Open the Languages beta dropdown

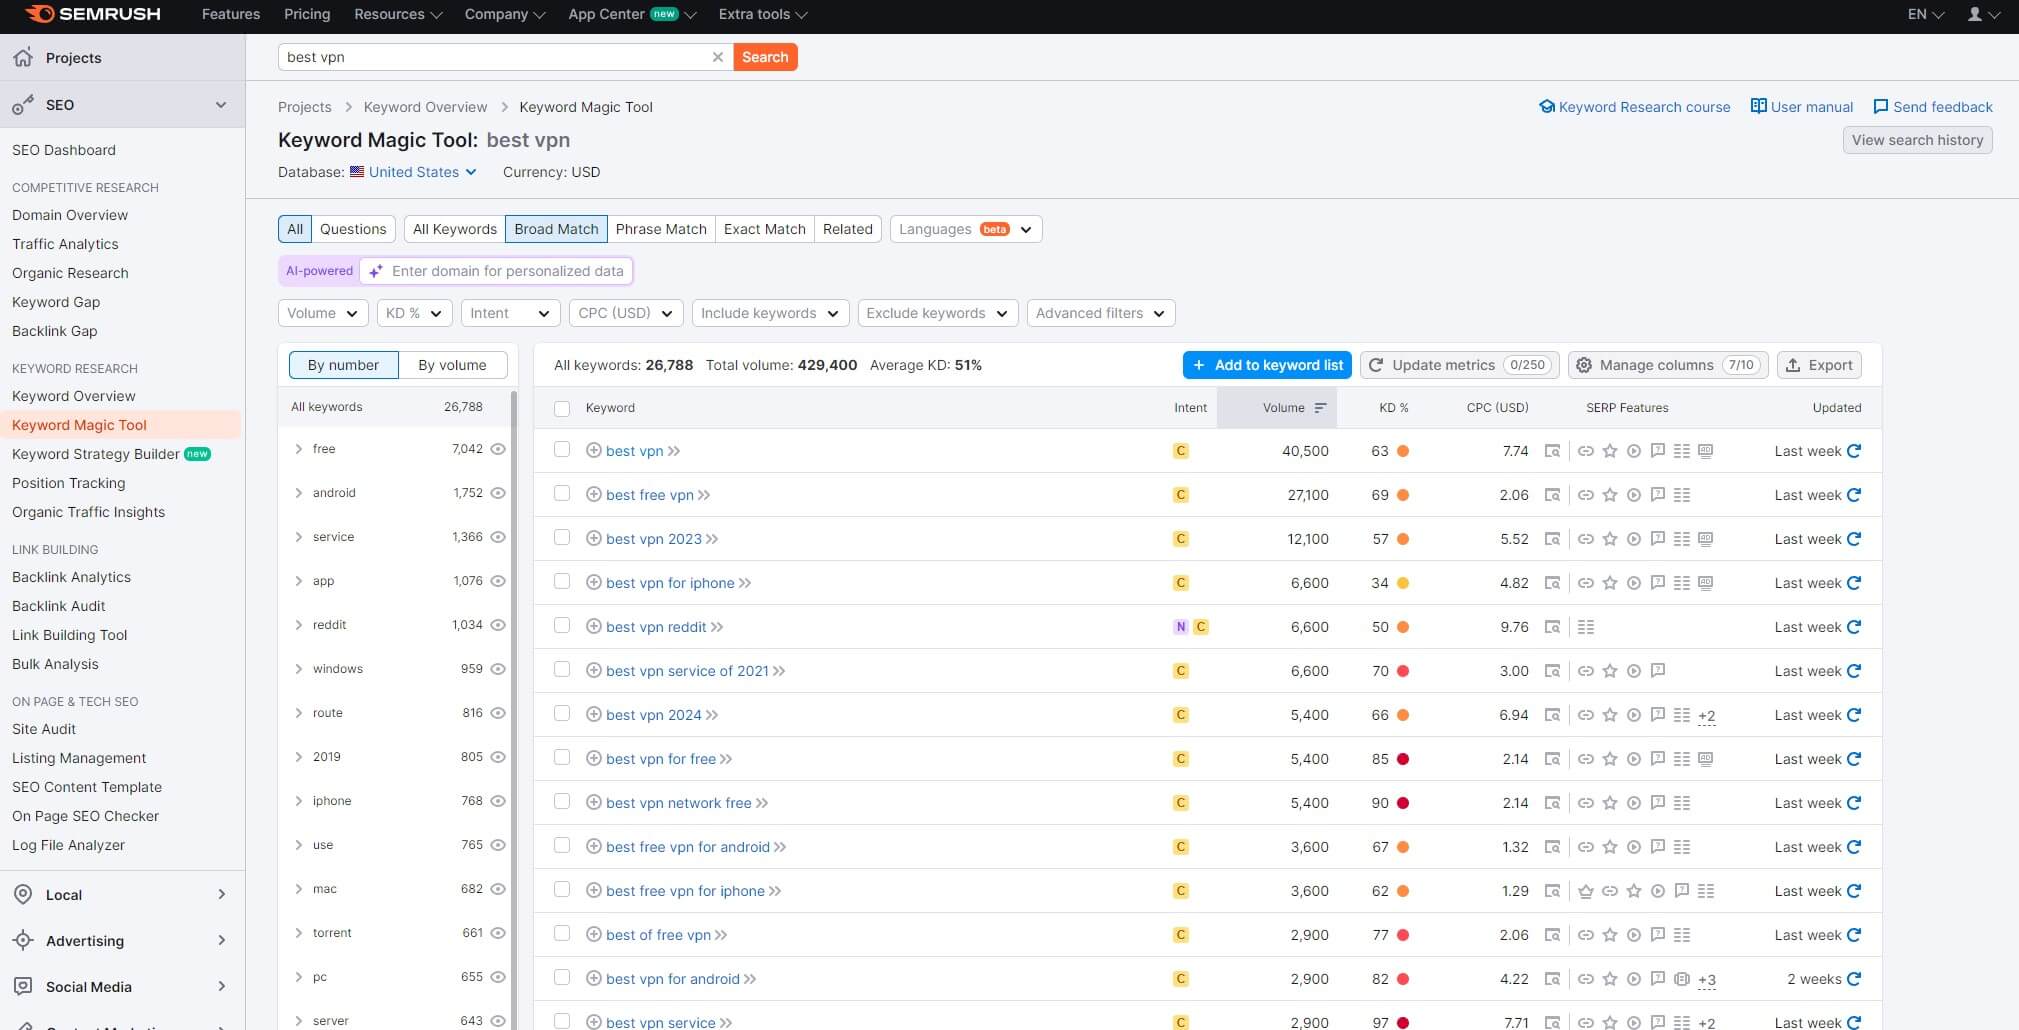966,229
